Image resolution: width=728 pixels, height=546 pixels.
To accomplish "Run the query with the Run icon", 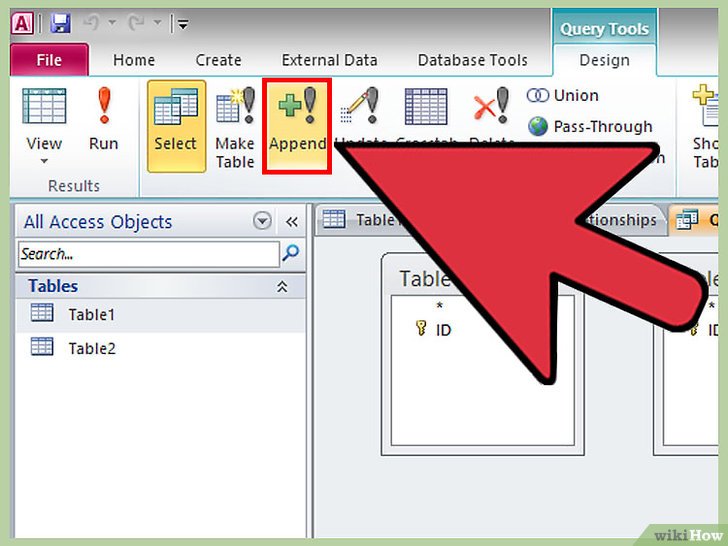I will point(104,106).
